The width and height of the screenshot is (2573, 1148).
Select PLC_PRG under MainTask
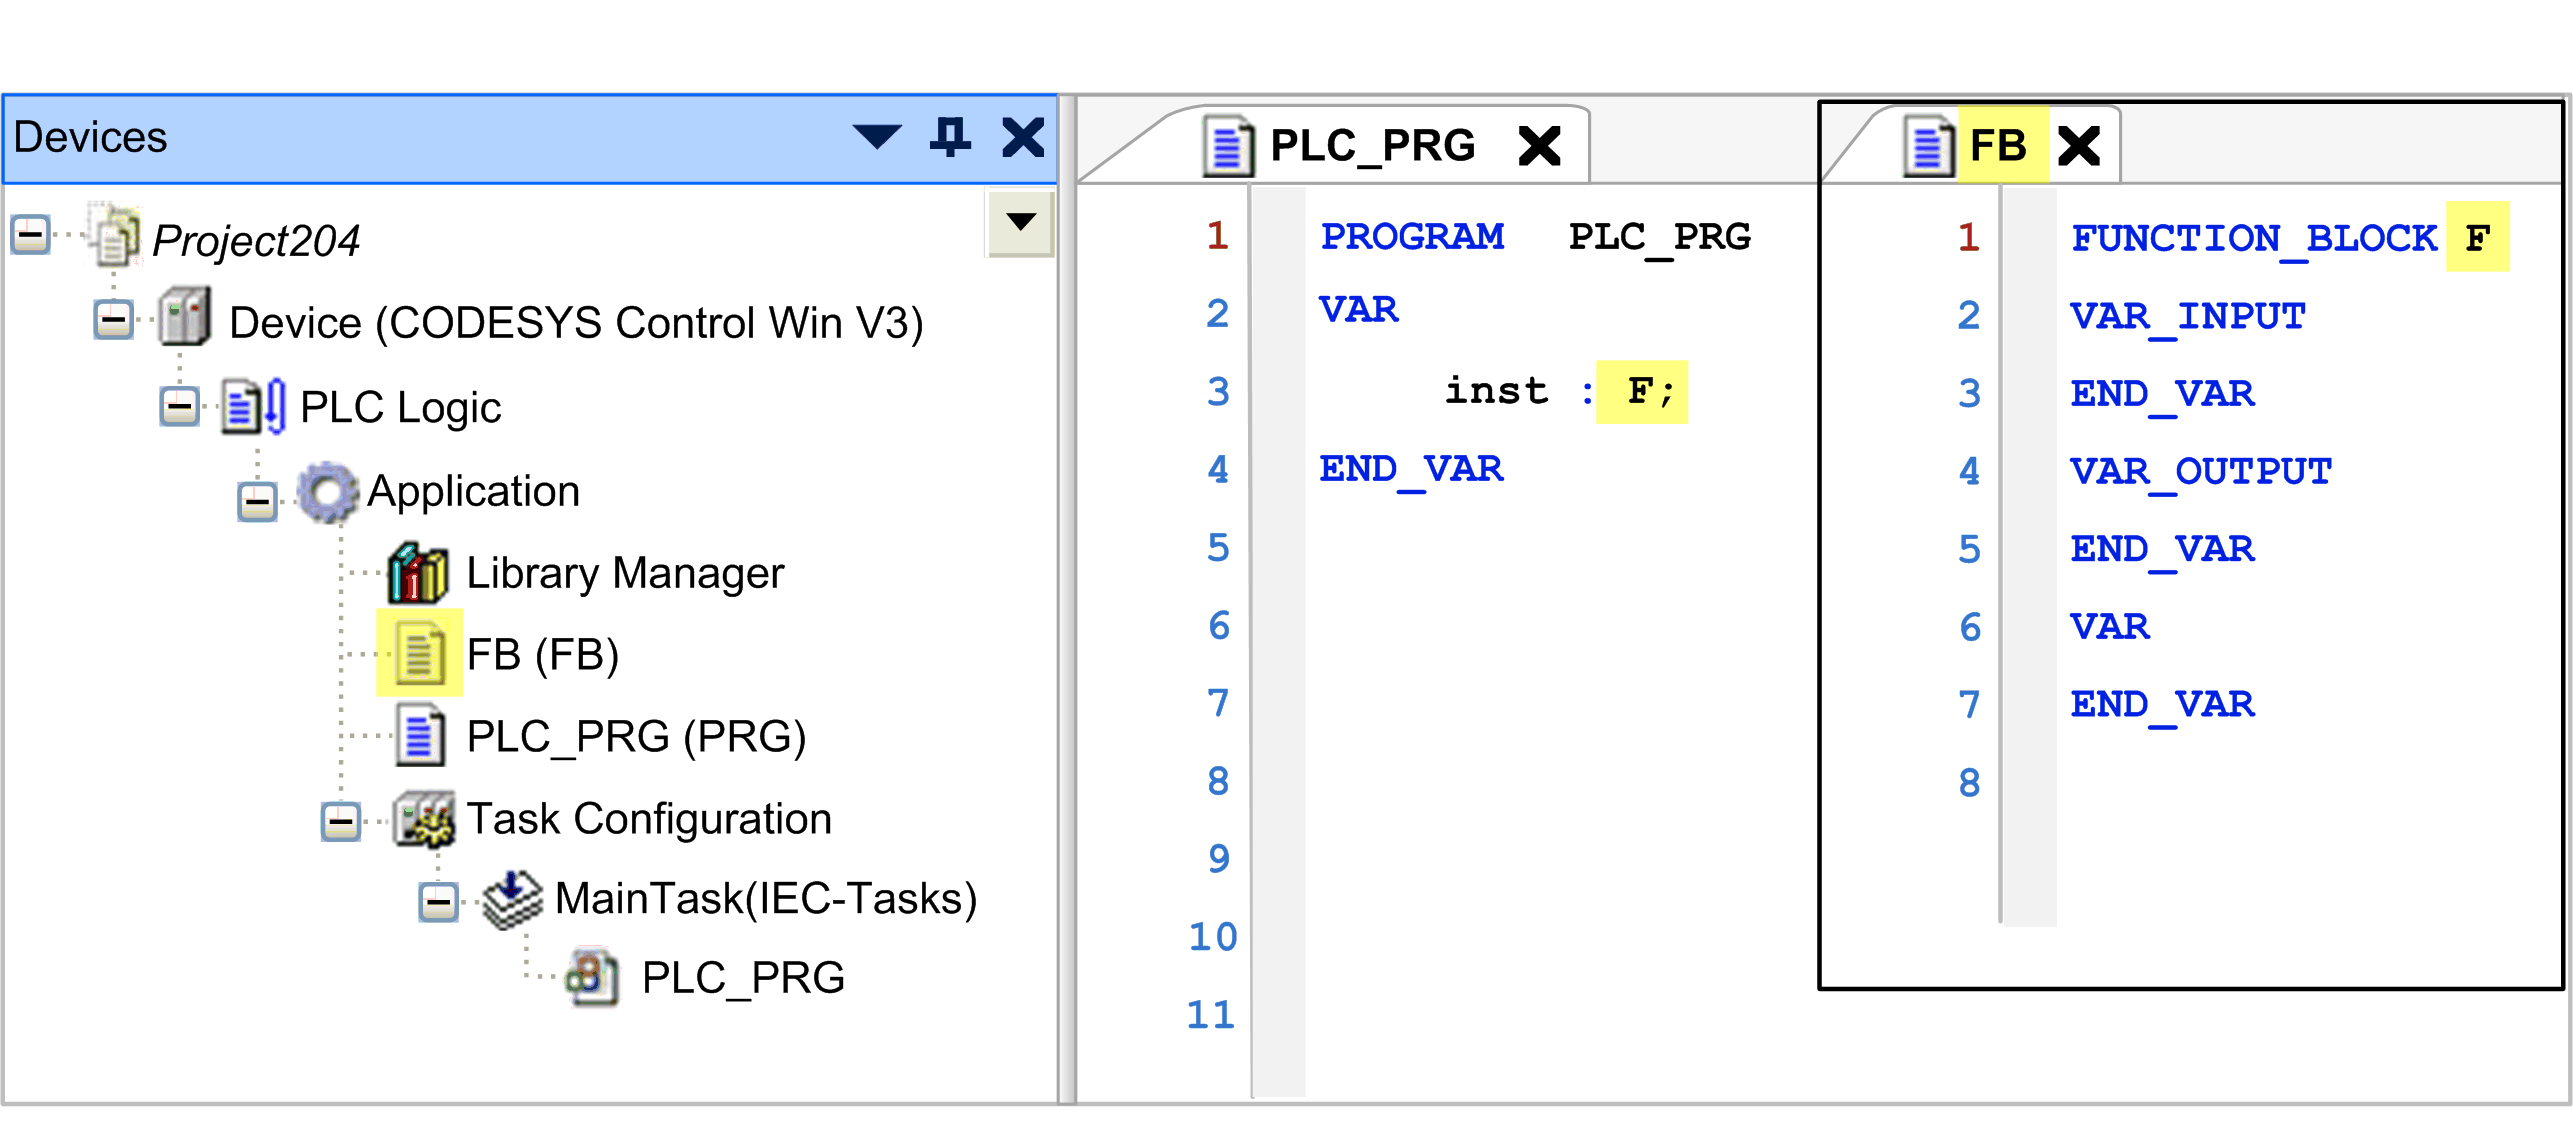[x=743, y=977]
